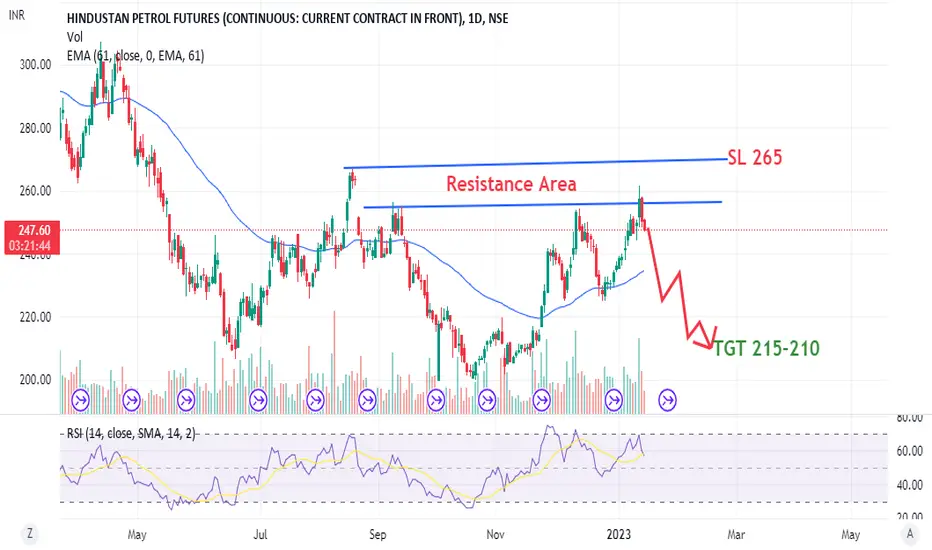The image size is (932, 550).
Task: Click the Sep date on time axis
Action: (377, 535)
